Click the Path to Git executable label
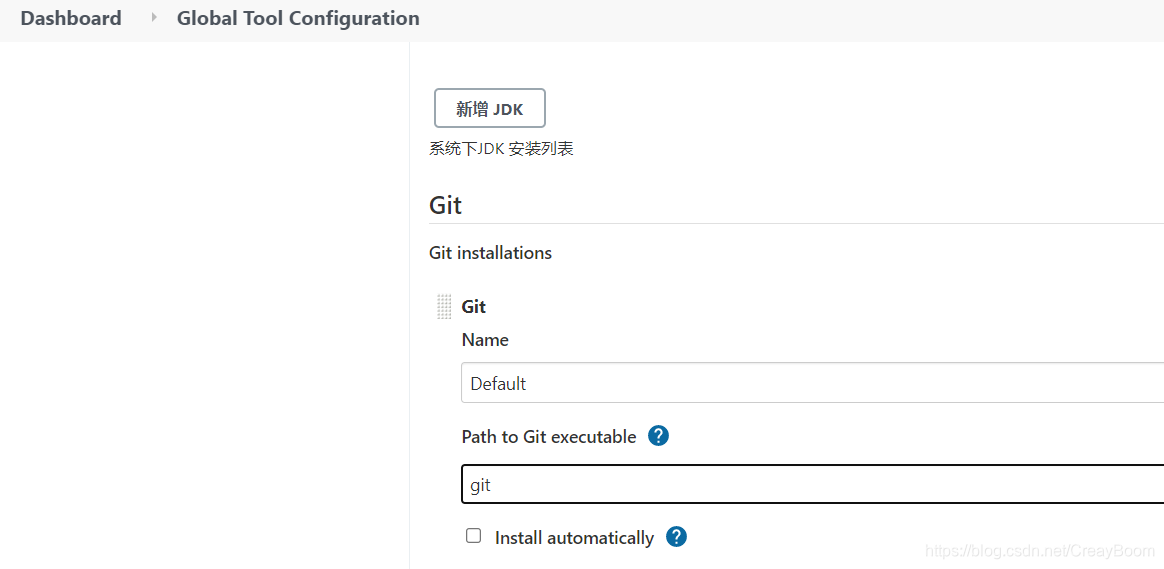1164x569 pixels. (x=549, y=437)
